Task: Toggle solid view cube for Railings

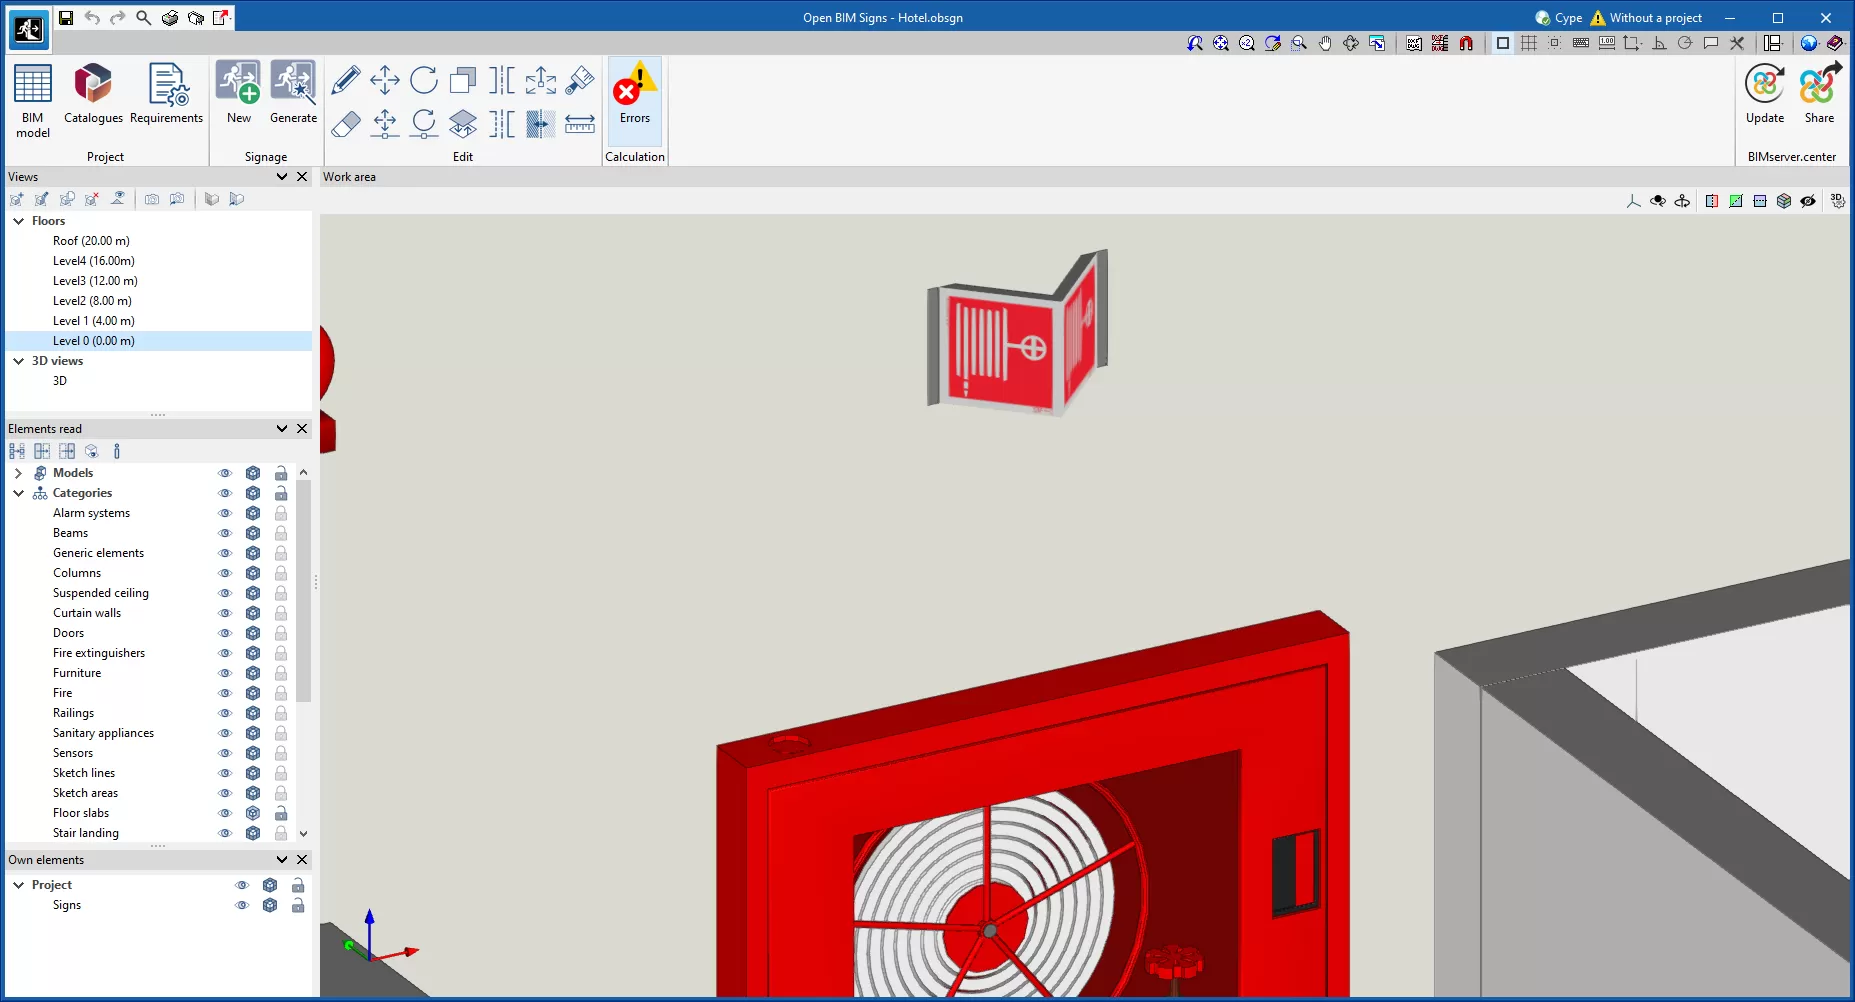Action: pos(253,713)
